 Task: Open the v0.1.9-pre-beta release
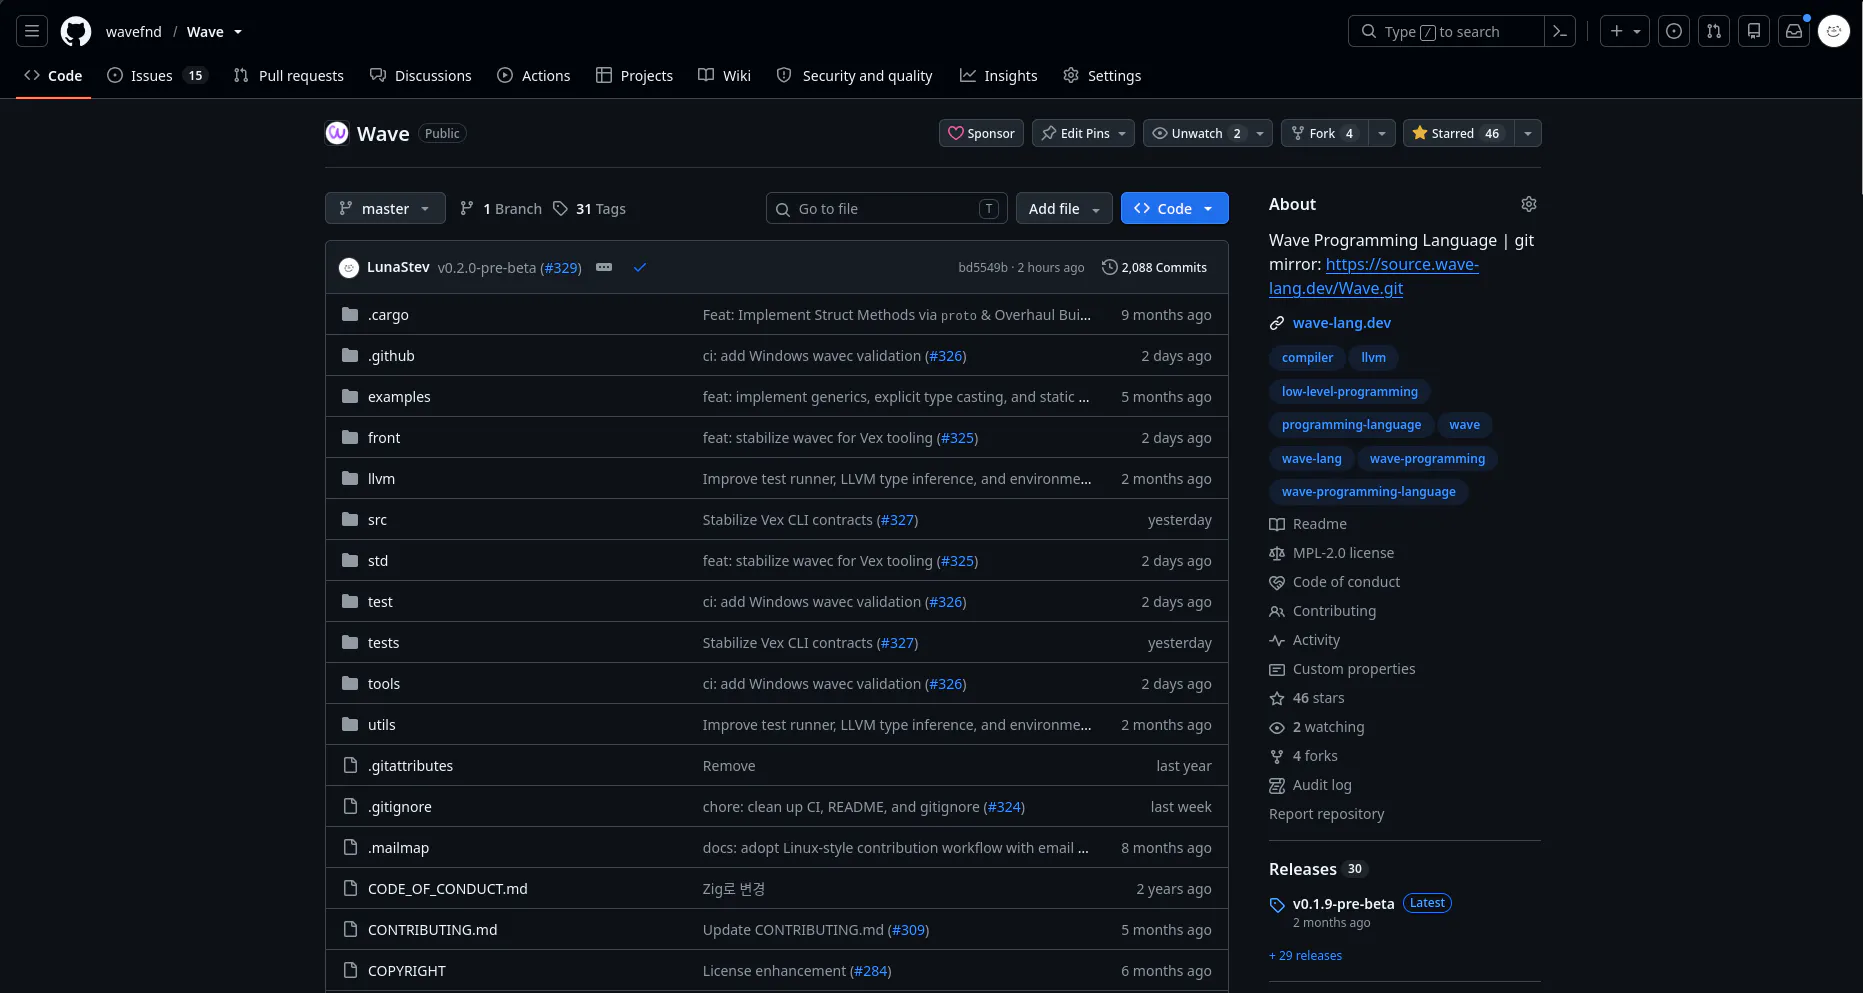1343,904
